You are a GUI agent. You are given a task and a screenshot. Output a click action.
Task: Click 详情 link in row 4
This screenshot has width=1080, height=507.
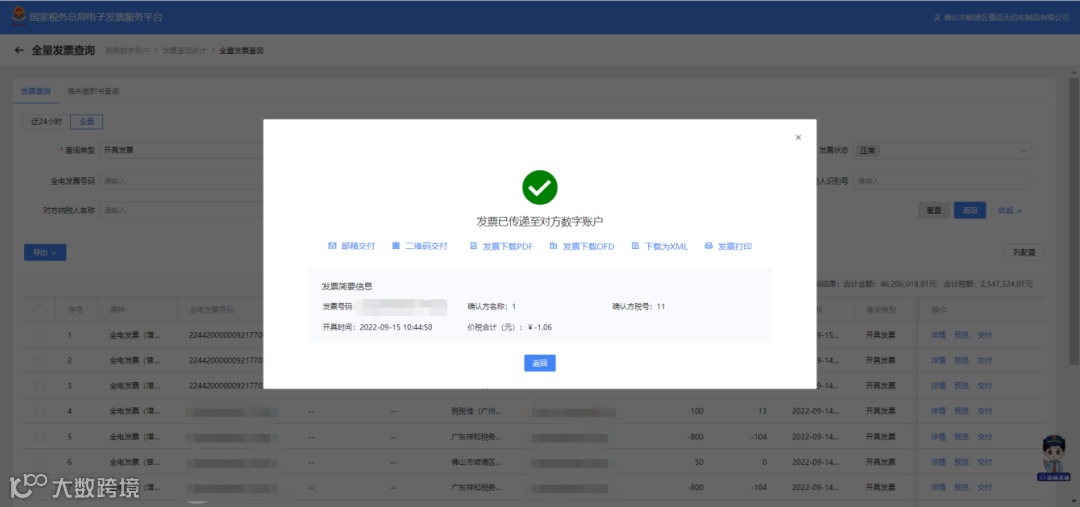pyautogui.click(x=938, y=411)
